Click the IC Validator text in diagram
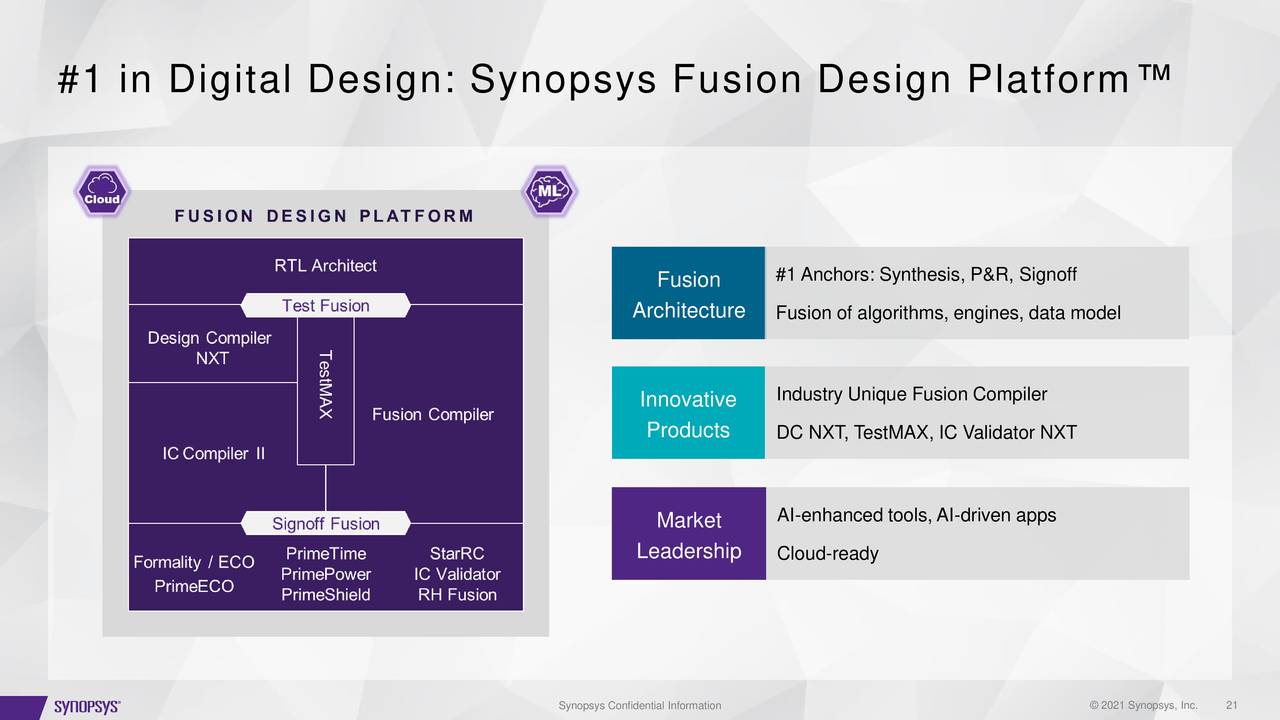The width and height of the screenshot is (1280, 720). click(x=457, y=574)
